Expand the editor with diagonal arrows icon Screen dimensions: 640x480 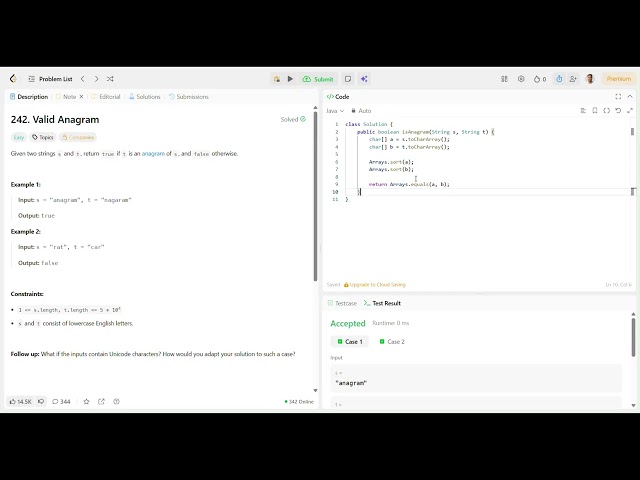click(630, 111)
